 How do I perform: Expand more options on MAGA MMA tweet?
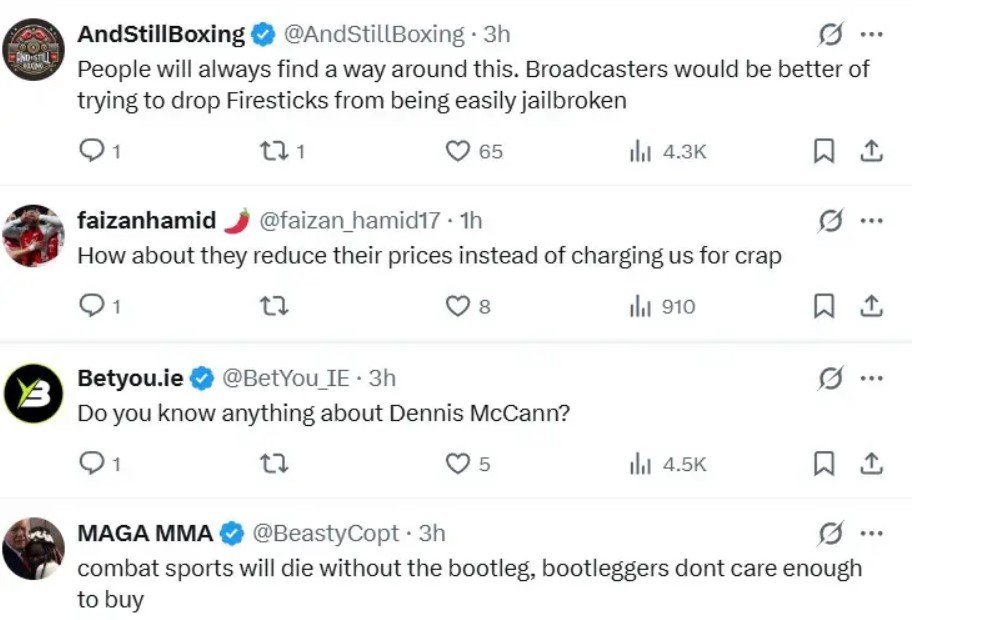pos(871,533)
